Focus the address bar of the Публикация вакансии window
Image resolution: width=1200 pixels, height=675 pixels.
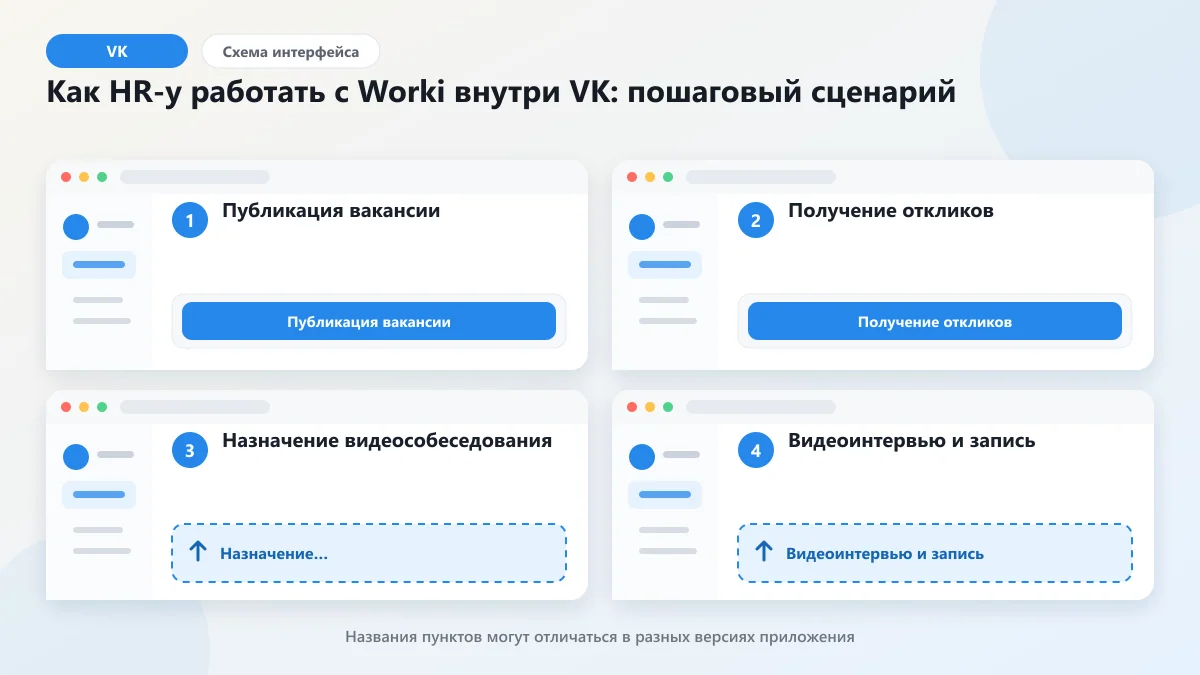(195, 177)
